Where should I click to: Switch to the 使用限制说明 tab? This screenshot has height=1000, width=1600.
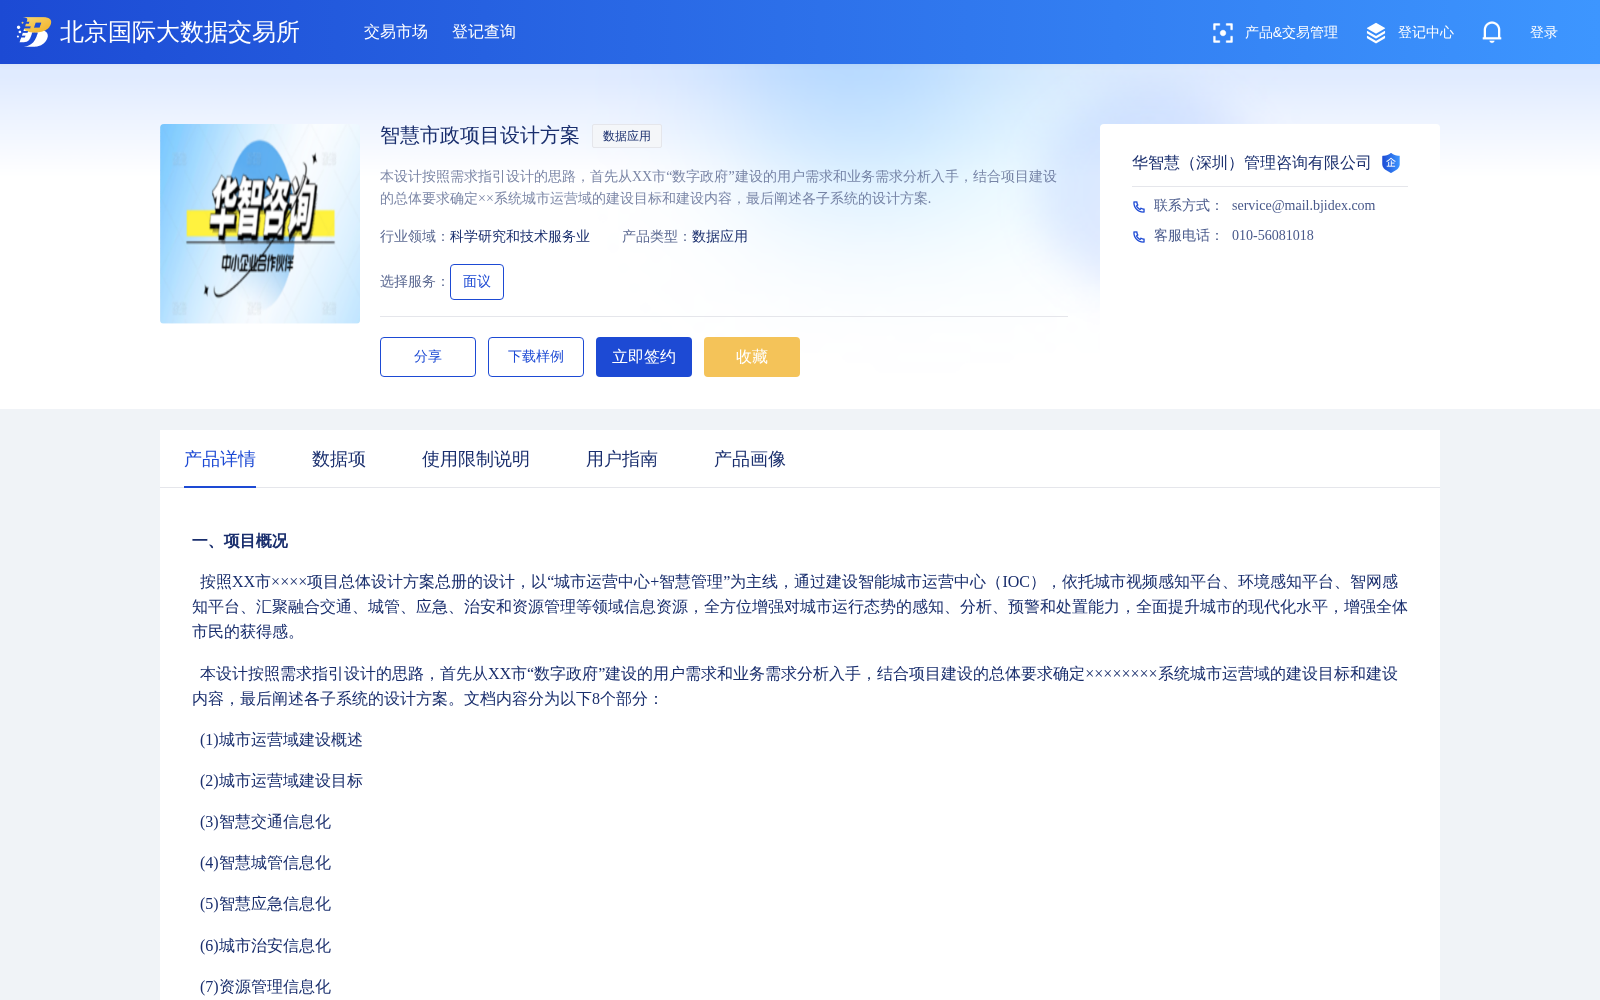pyautogui.click(x=476, y=459)
